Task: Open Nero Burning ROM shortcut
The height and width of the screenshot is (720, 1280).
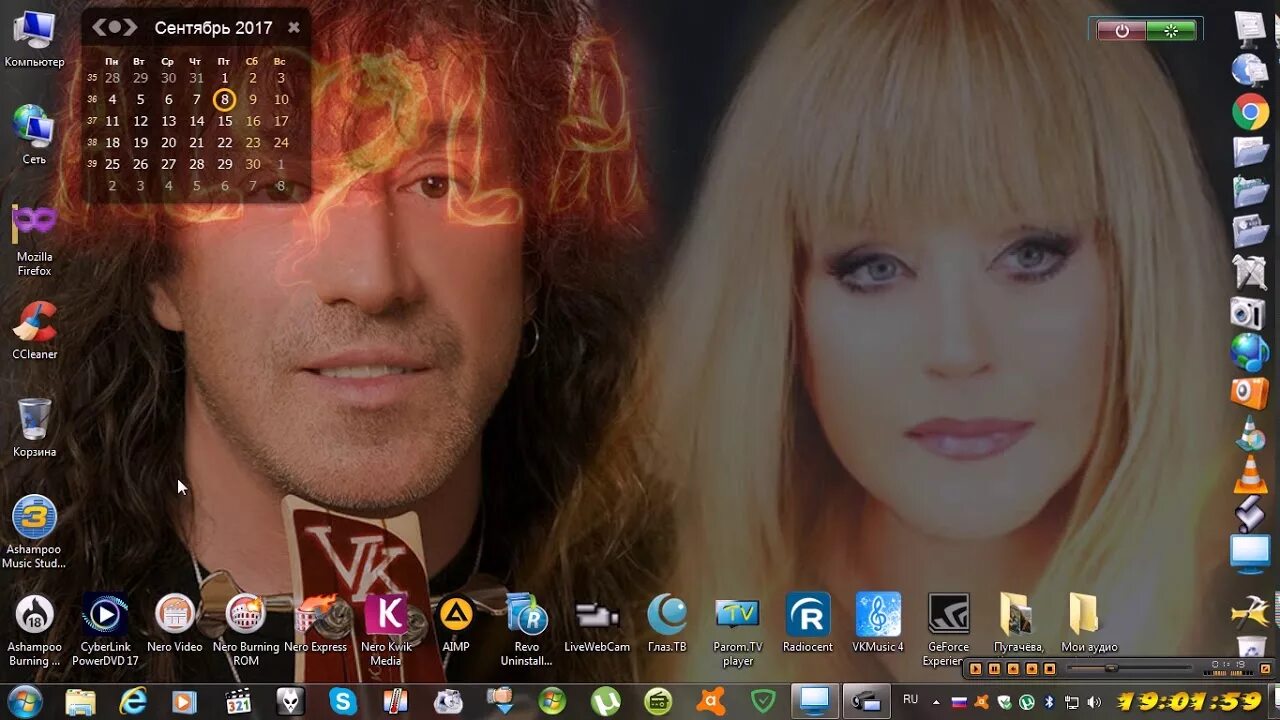Action: coord(246,629)
